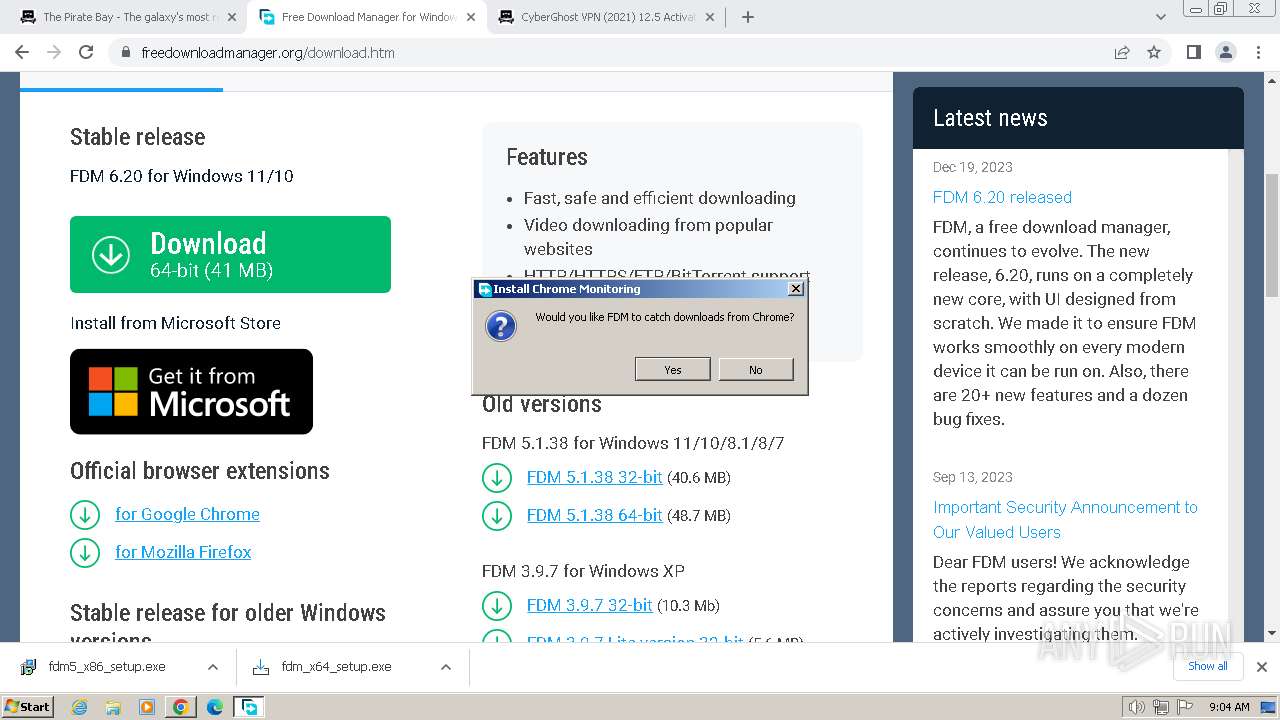Click Yes in the Install Chrome Monitoring dialog
Image resolution: width=1280 pixels, height=720 pixels.
point(672,369)
